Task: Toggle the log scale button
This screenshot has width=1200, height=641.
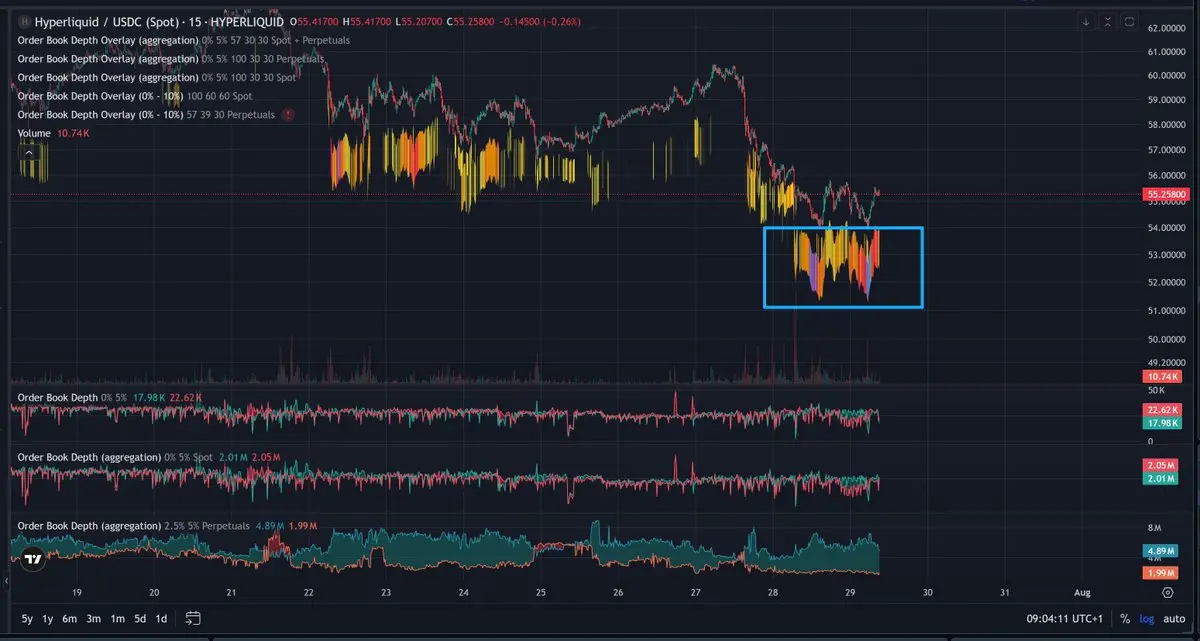Action: click(x=1146, y=619)
